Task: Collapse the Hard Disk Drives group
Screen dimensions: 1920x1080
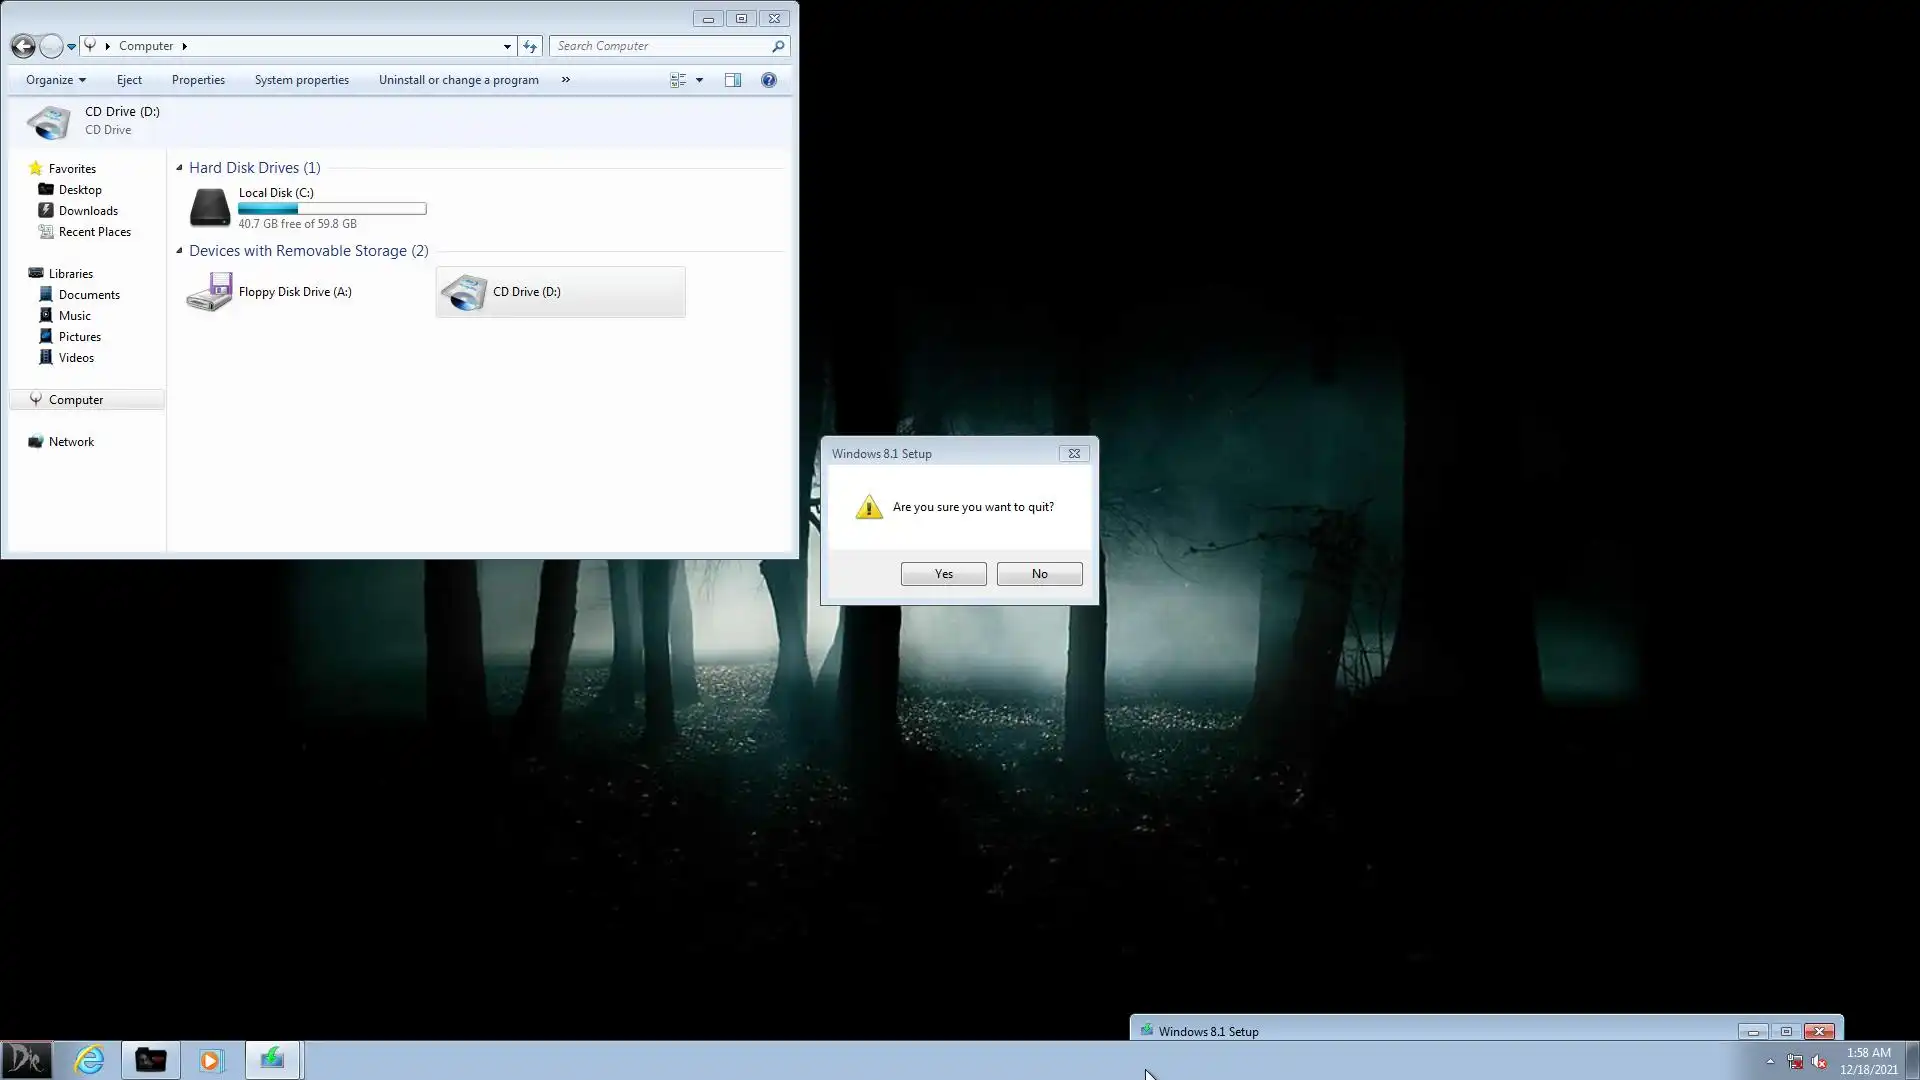Action: 180,168
